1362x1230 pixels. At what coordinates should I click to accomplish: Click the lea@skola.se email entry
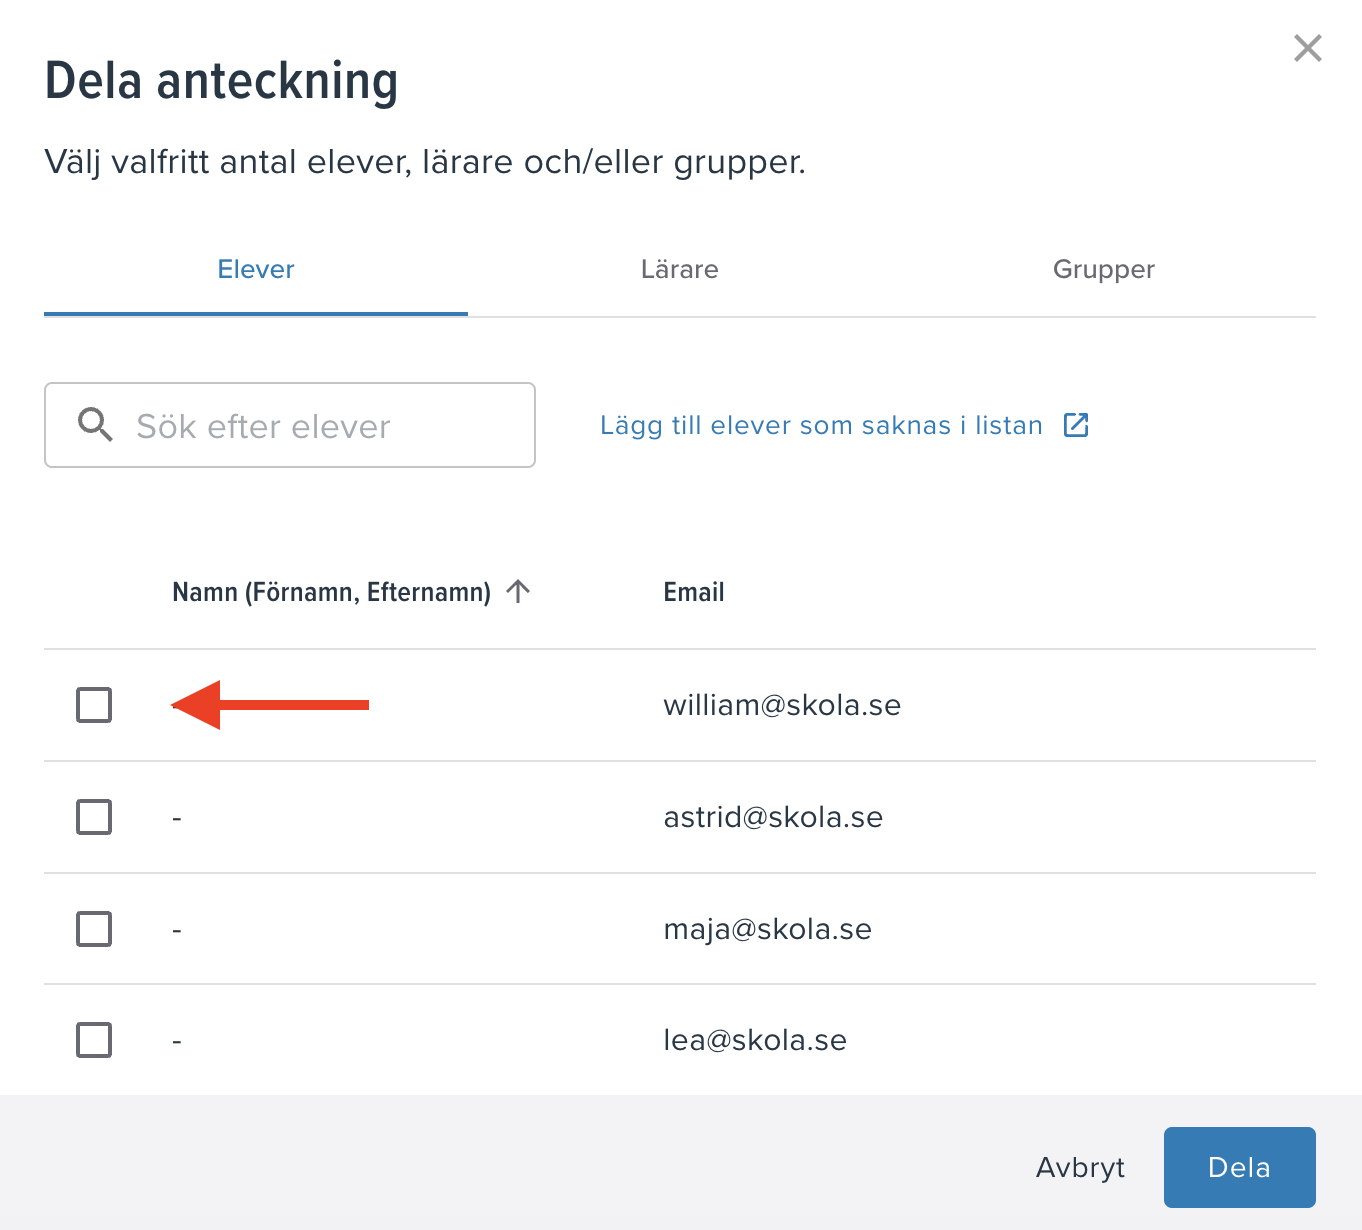pos(755,1040)
